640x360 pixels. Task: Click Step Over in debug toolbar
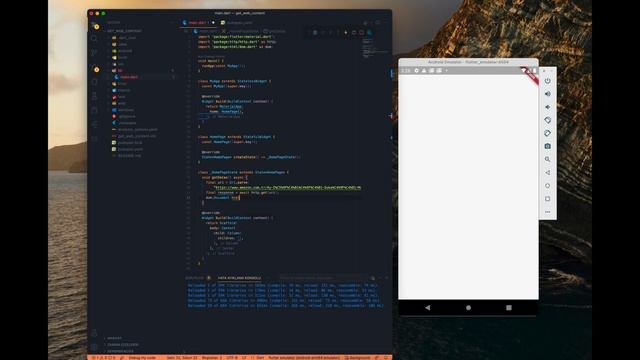pos(322,32)
